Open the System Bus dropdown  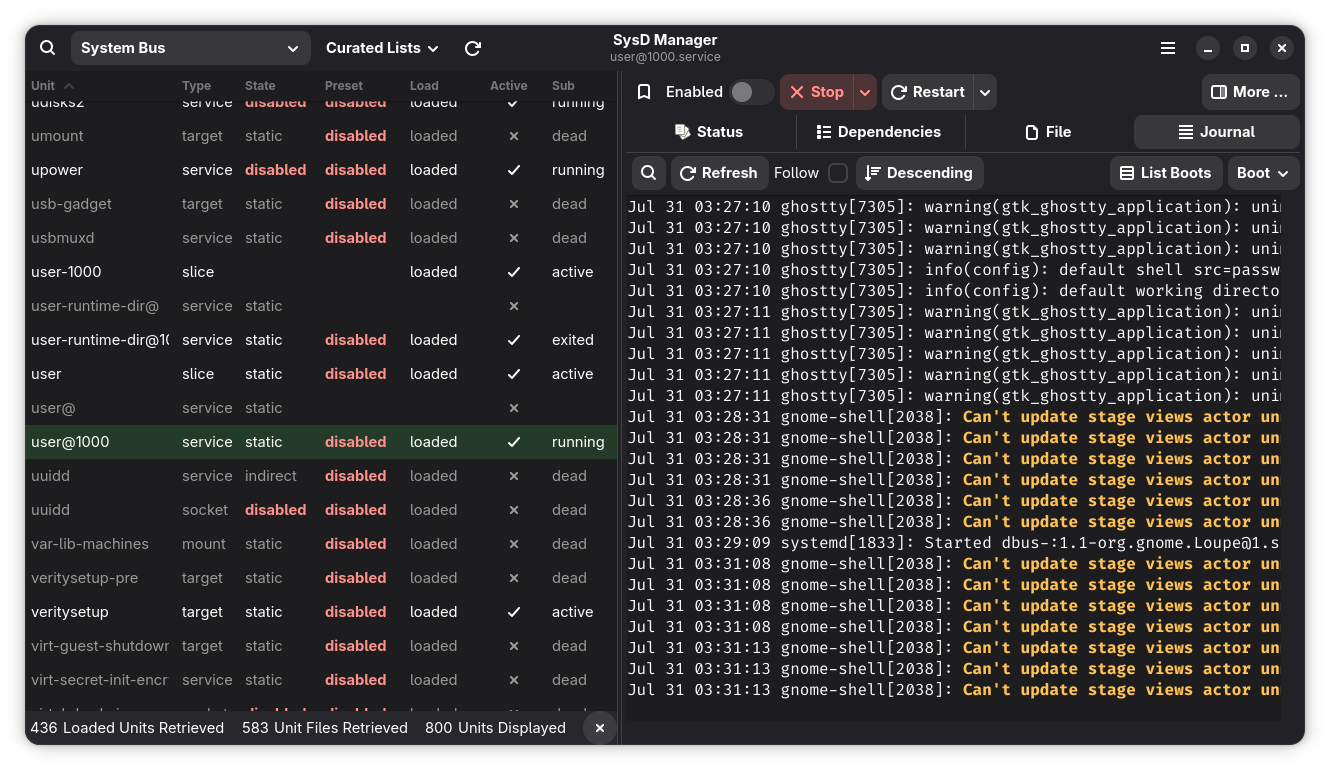pyautogui.click(x=191, y=48)
